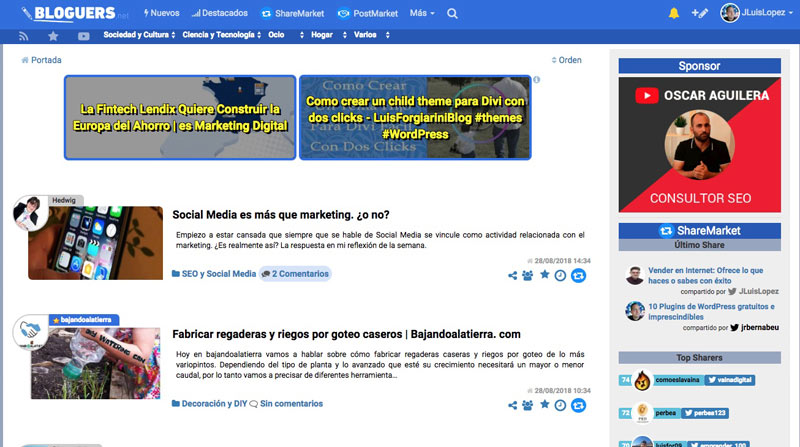Click the add new post pencil icon
800x447 pixels.
point(699,13)
